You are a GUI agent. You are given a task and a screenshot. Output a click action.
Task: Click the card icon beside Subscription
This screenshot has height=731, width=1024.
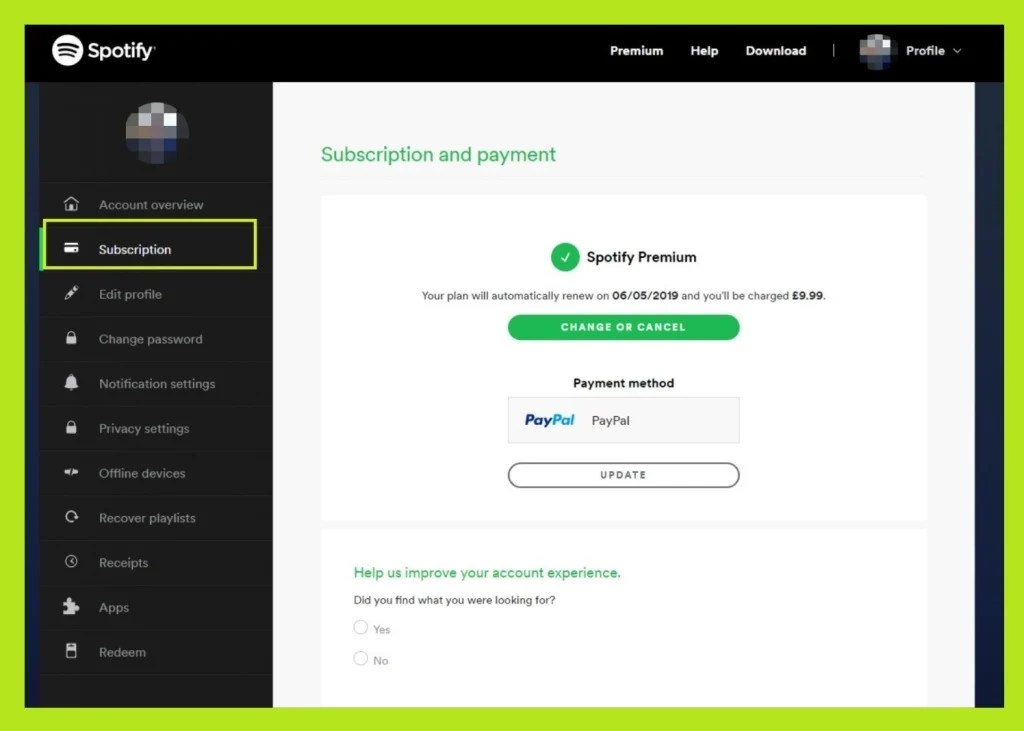[x=71, y=248]
